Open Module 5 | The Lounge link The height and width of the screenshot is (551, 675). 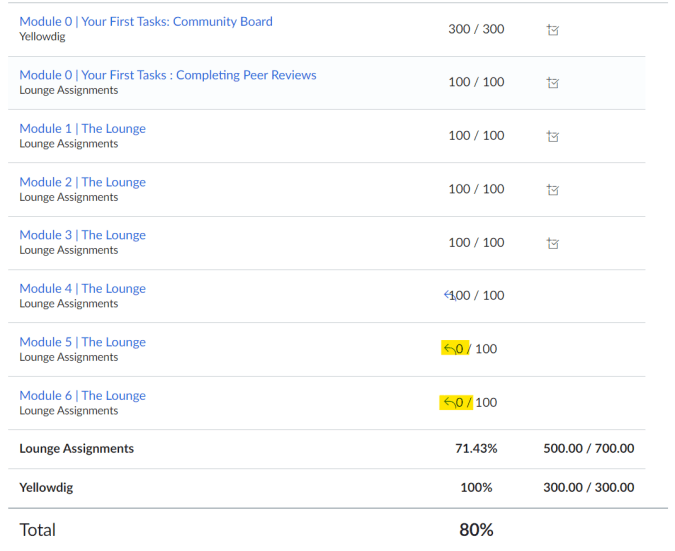point(82,342)
